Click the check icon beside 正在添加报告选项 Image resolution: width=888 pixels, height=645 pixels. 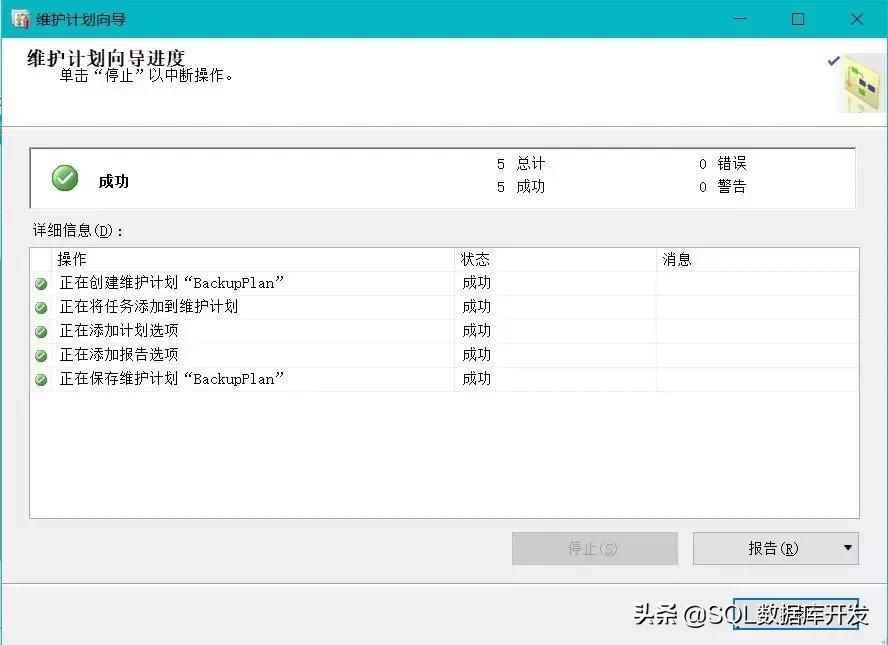38,355
